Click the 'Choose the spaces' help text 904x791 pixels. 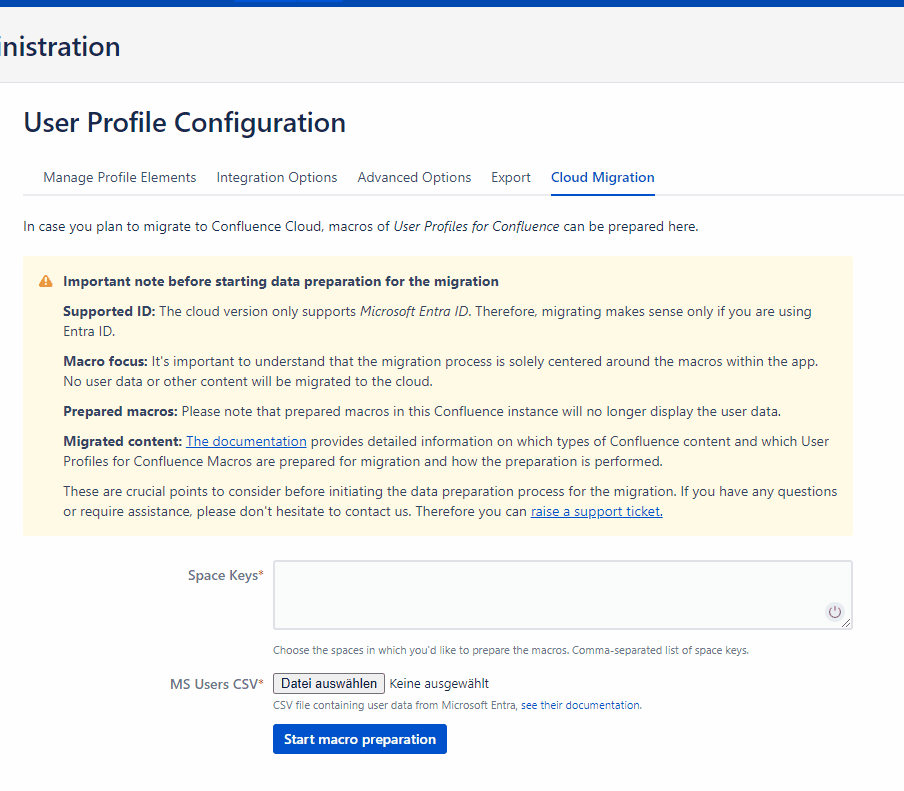[511, 650]
